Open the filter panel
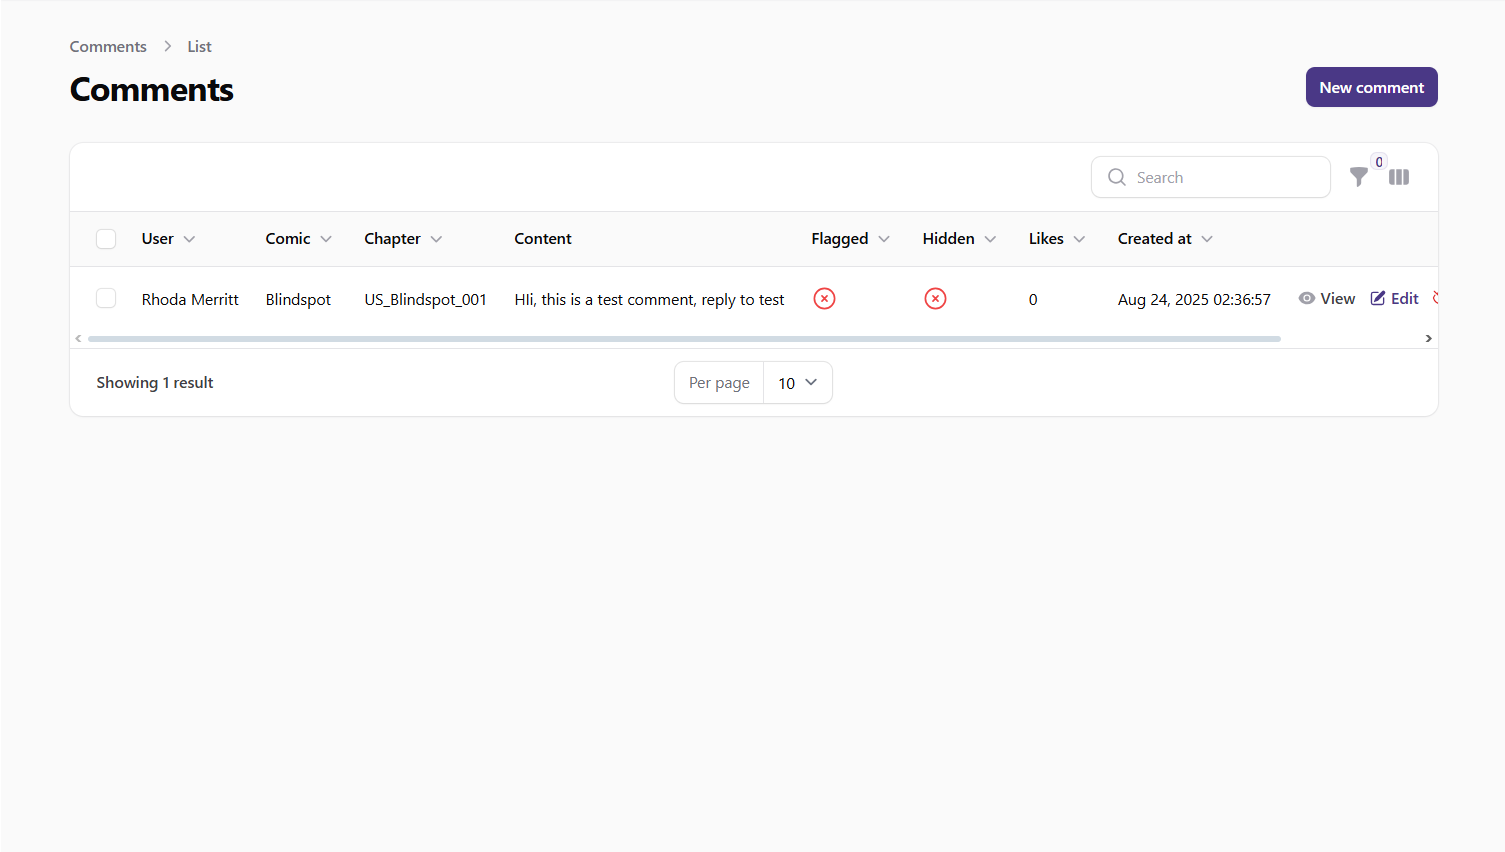 (x=1359, y=177)
